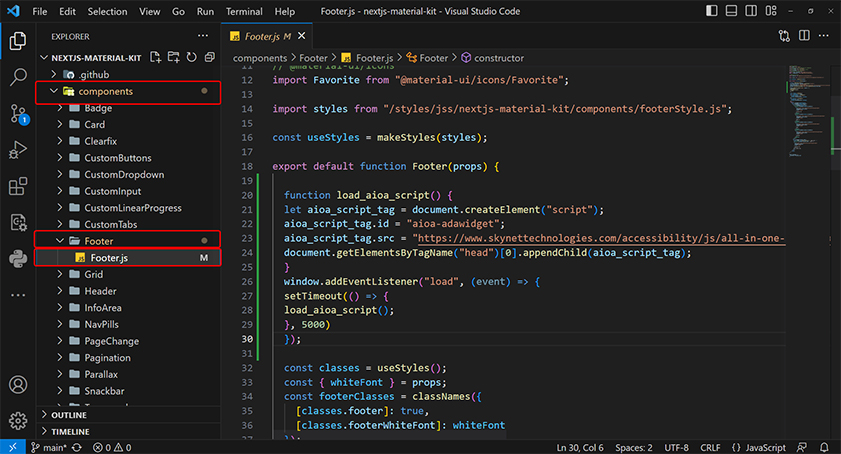
Task: Change indentation via Spaces: 2
Action: 633,447
